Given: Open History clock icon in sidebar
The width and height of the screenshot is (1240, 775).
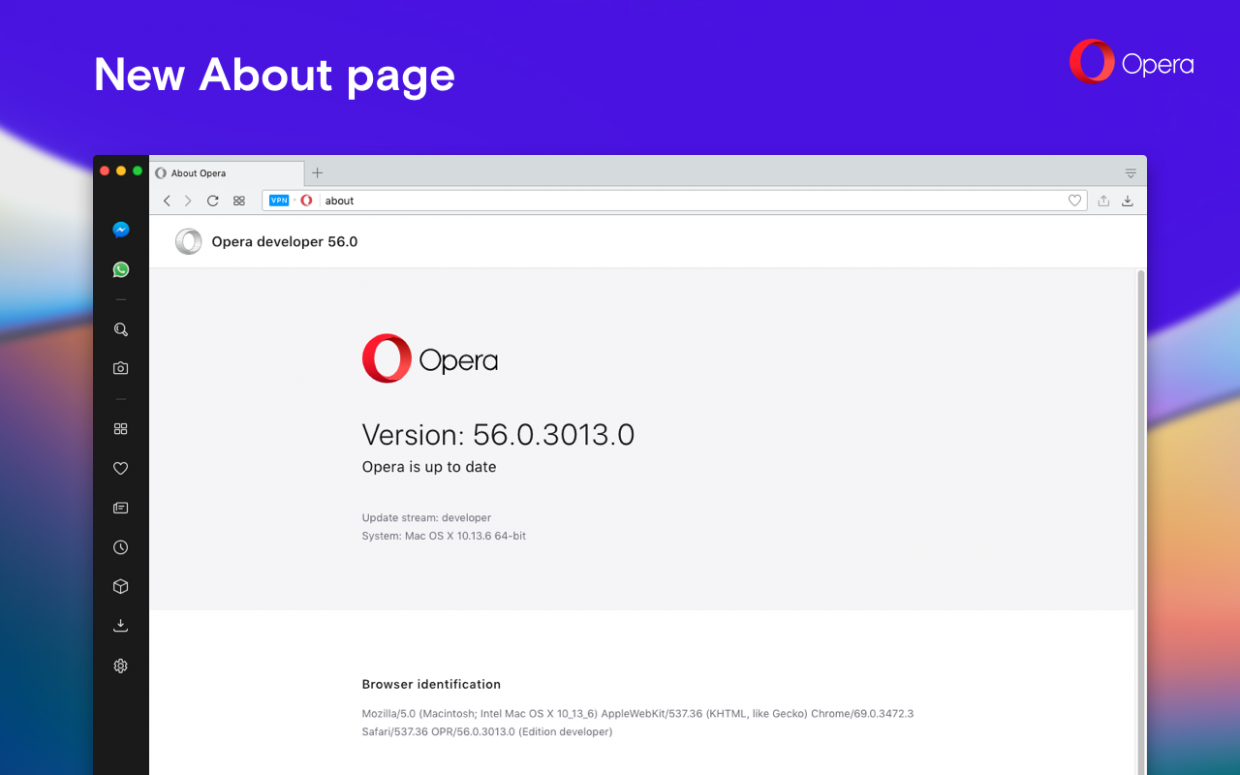Looking at the screenshot, I should point(121,548).
